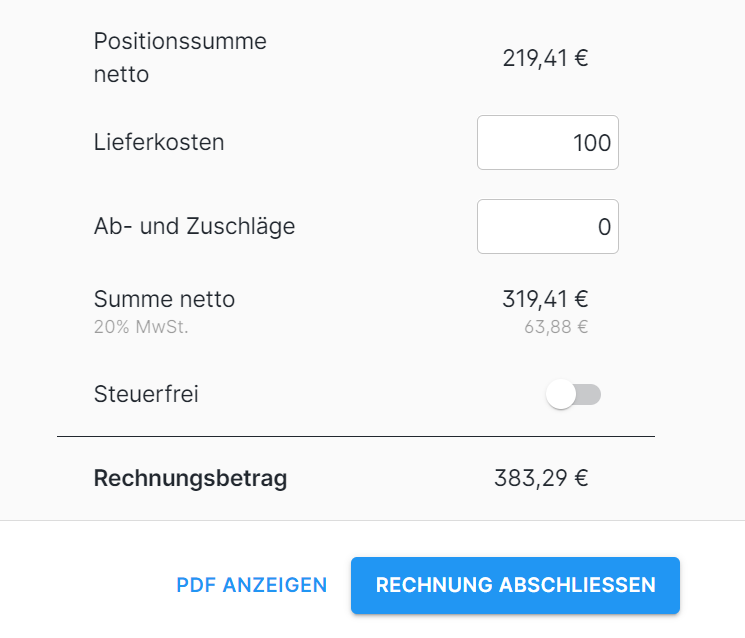Click the 20% MwSt. tax label
Image resolution: width=745 pixels, height=638 pixels.
coord(140,325)
